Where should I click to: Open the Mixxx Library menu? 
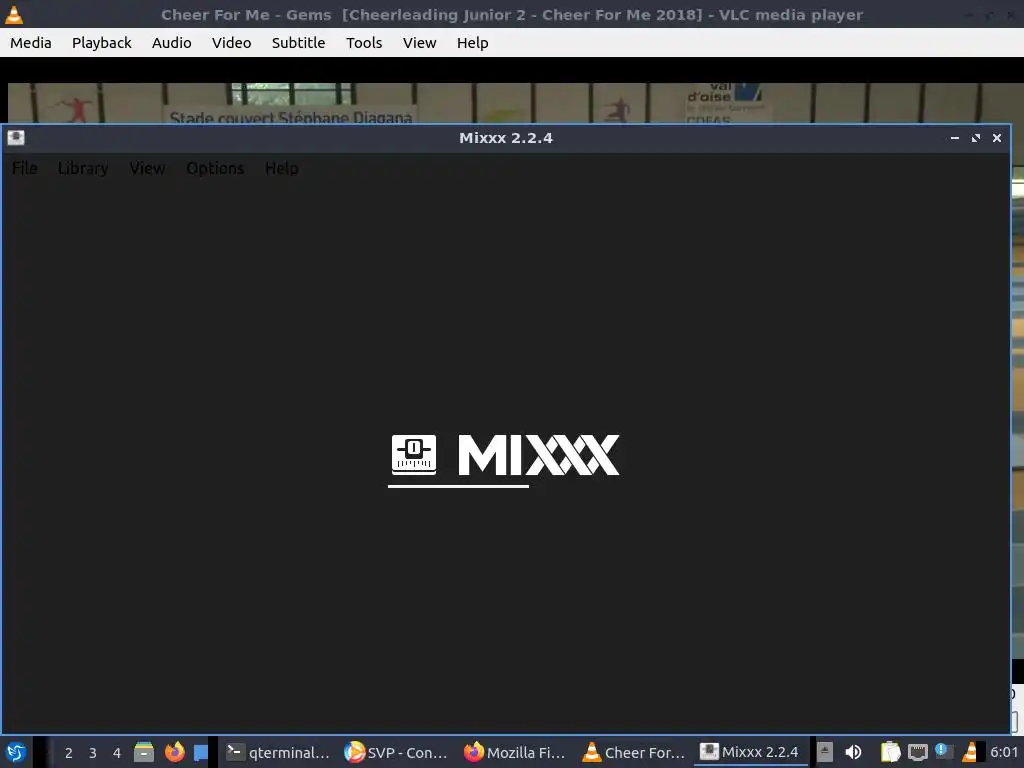click(83, 168)
